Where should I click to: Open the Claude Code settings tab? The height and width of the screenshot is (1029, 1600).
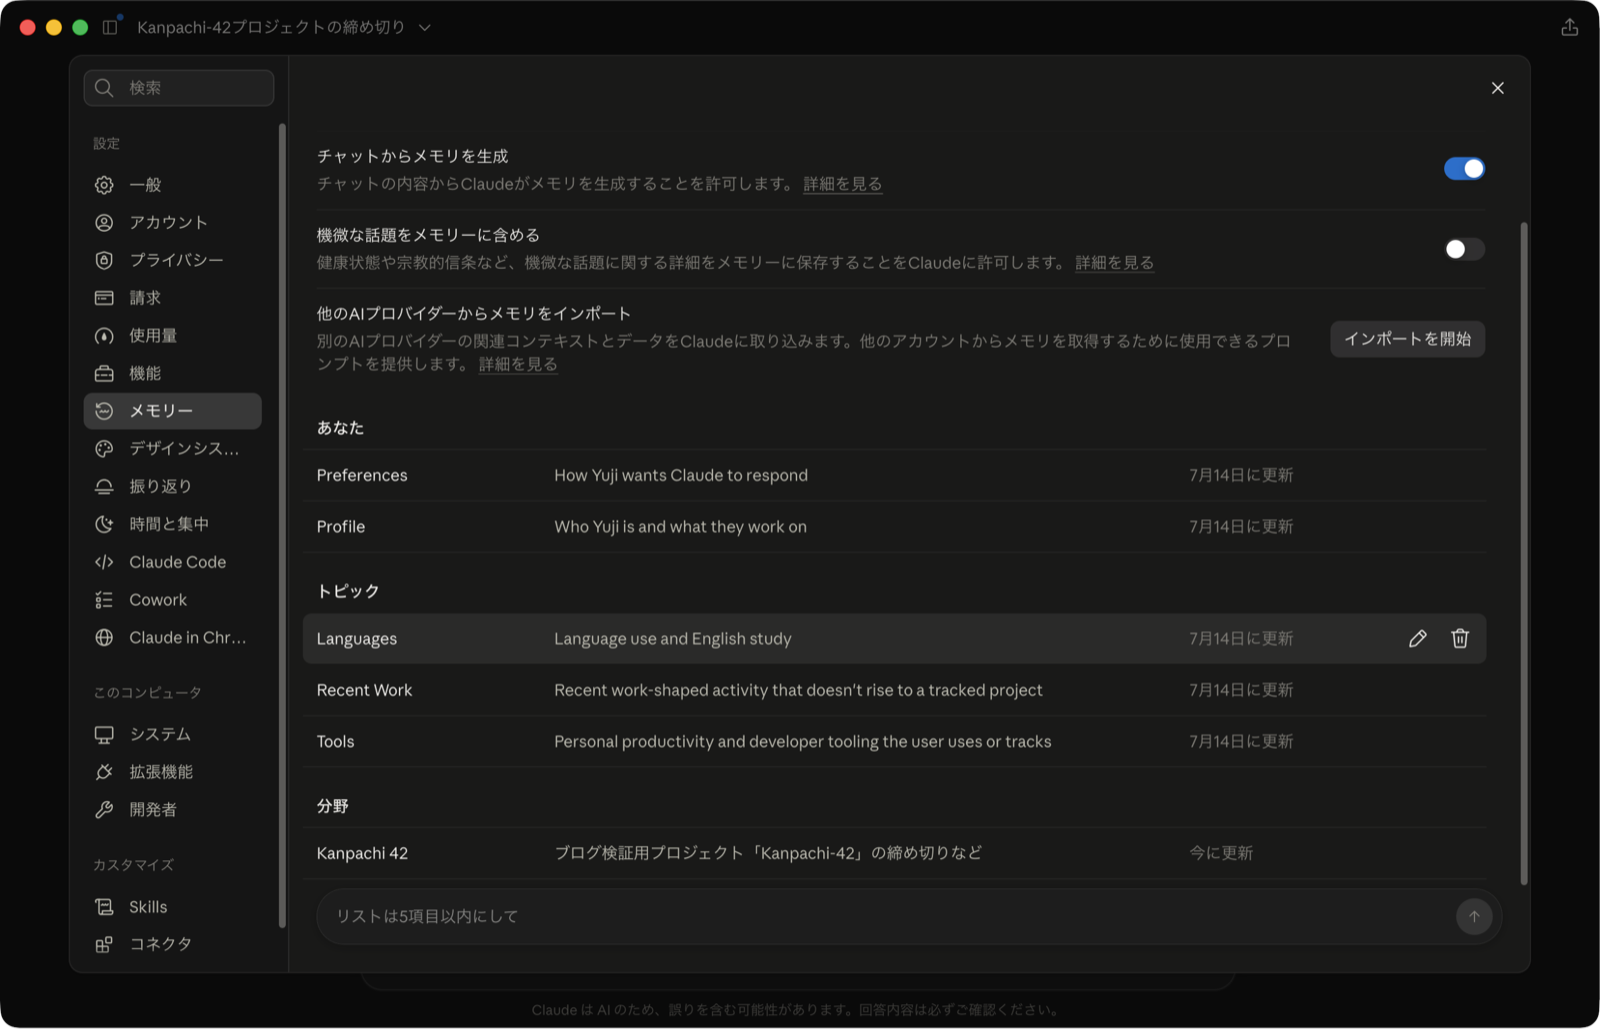pyautogui.click(x=173, y=562)
